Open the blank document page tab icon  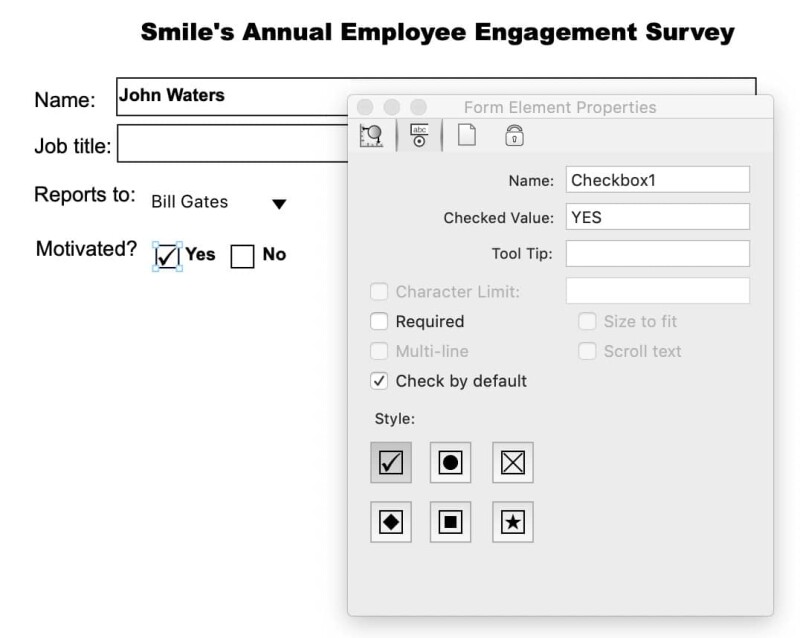(467, 135)
